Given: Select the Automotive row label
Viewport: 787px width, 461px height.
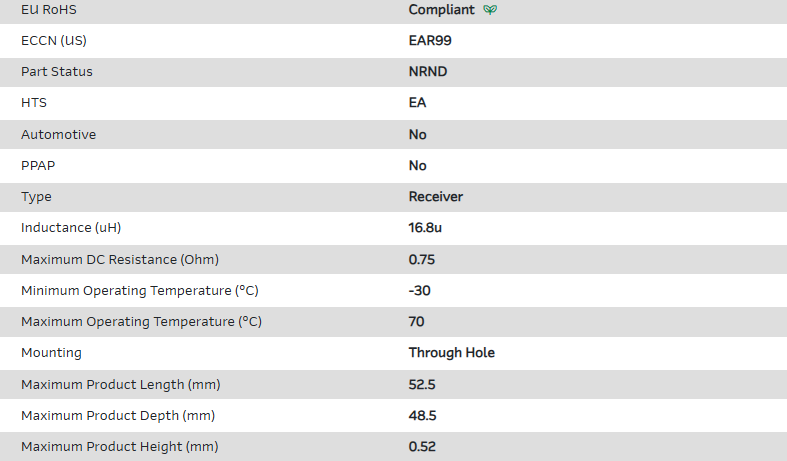Looking at the screenshot, I should [59, 134].
